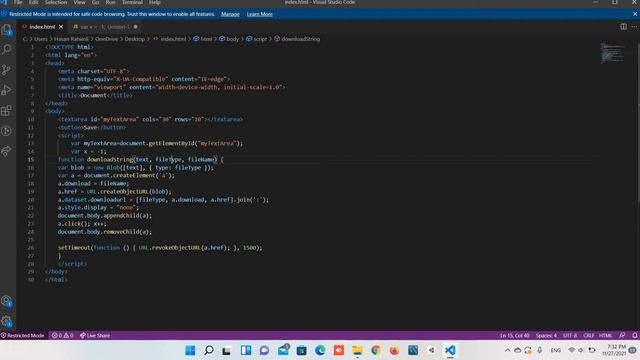Expand the html breadcrumb symbol
The height and width of the screenshot is (360, 640).
point(203,39)
